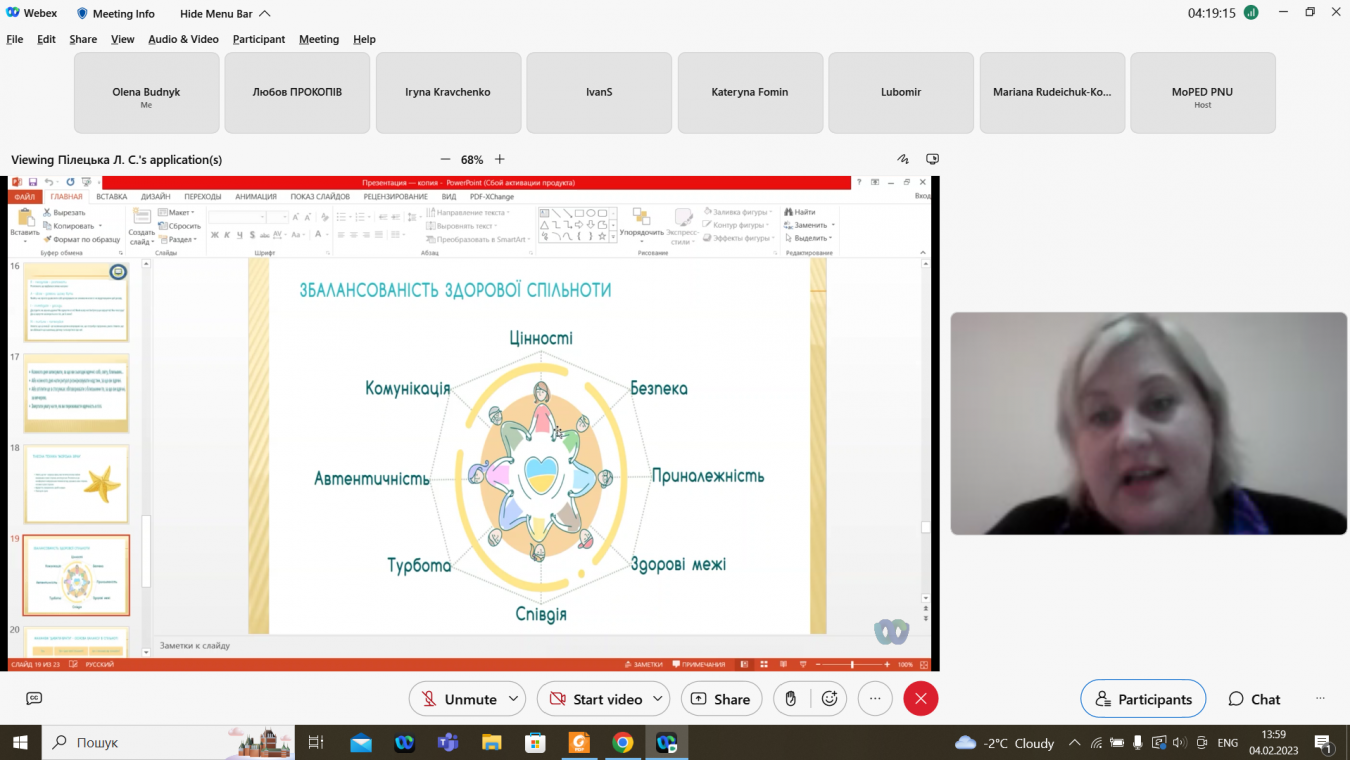Expand the audio options arrow beside Unmute

pyautogui.click(x=514, y=699)
